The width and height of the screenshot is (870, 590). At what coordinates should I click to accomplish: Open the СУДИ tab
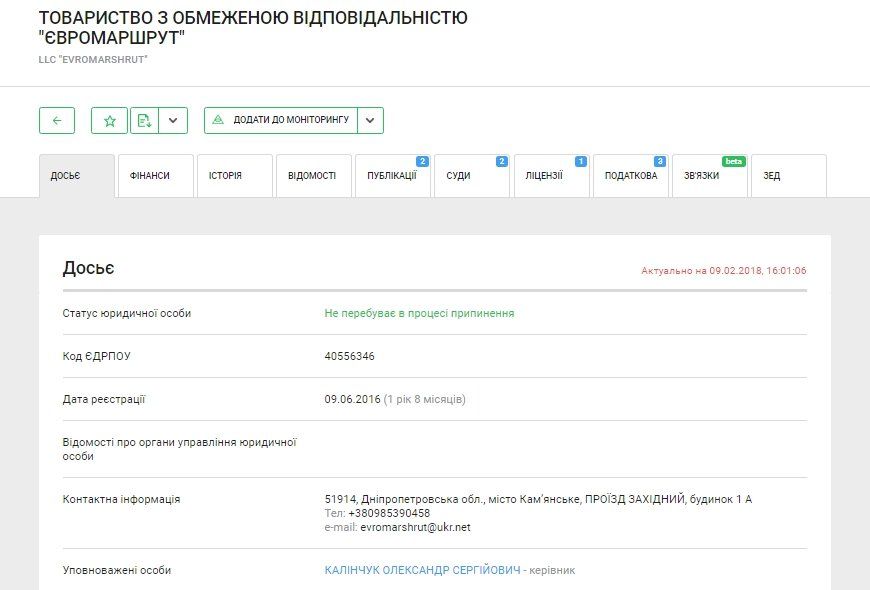click(459, 175)
